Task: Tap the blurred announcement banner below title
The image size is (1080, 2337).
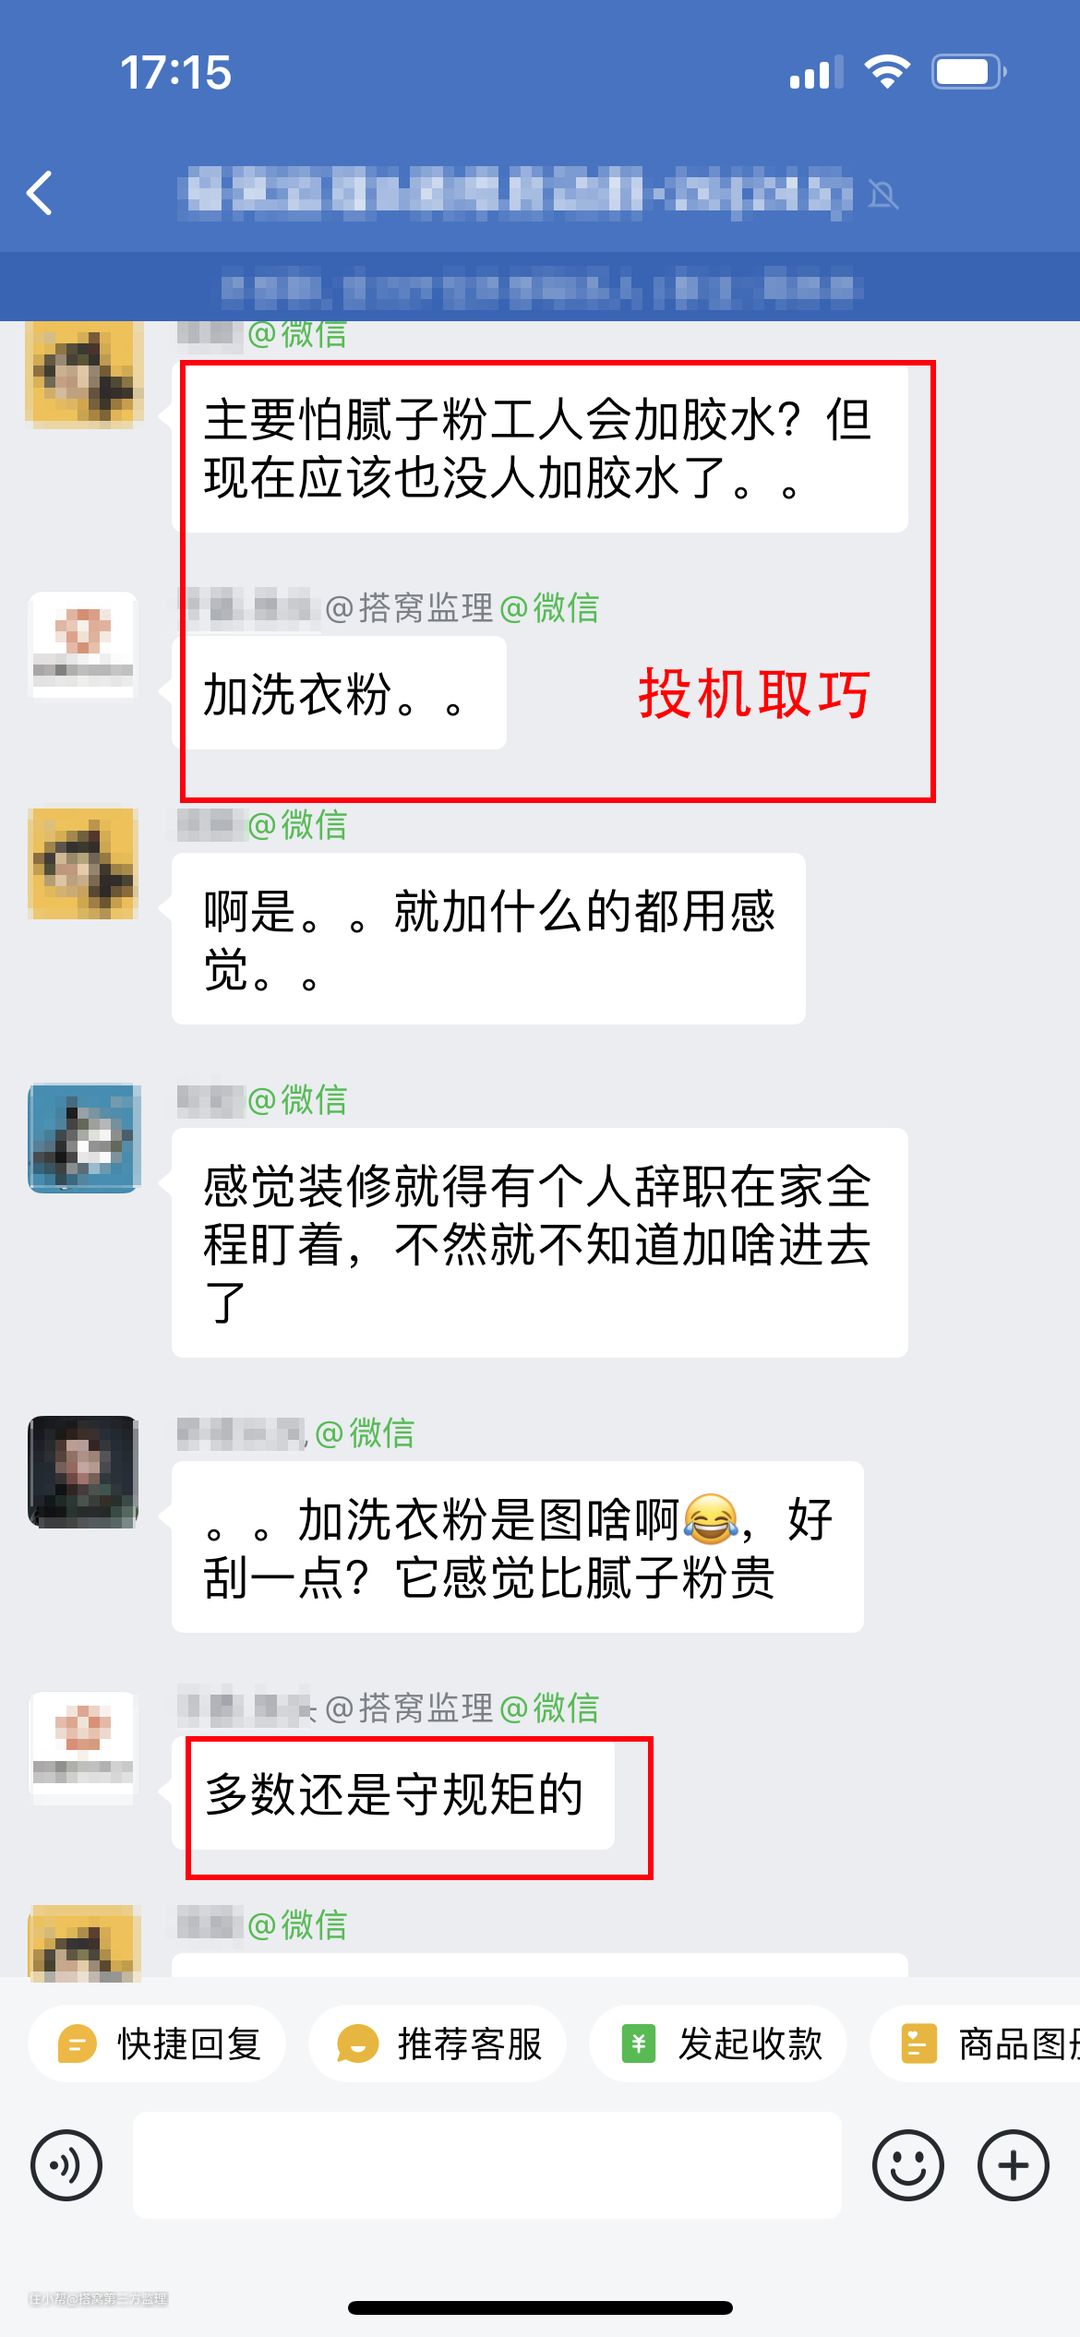Action: coord(540,288)
